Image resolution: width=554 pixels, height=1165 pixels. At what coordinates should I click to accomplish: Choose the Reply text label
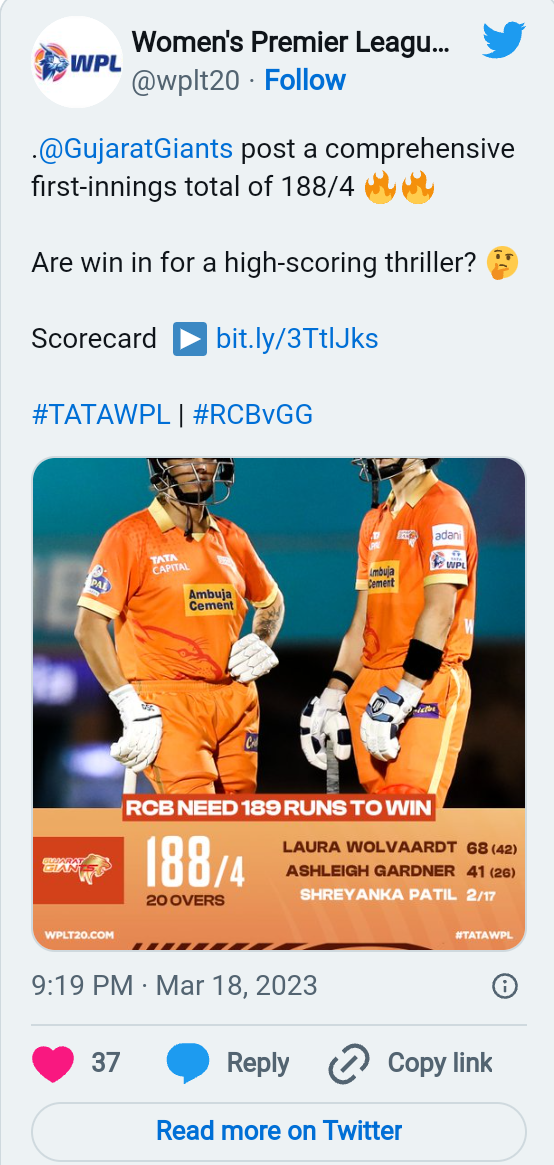[x=258, y=1062]
